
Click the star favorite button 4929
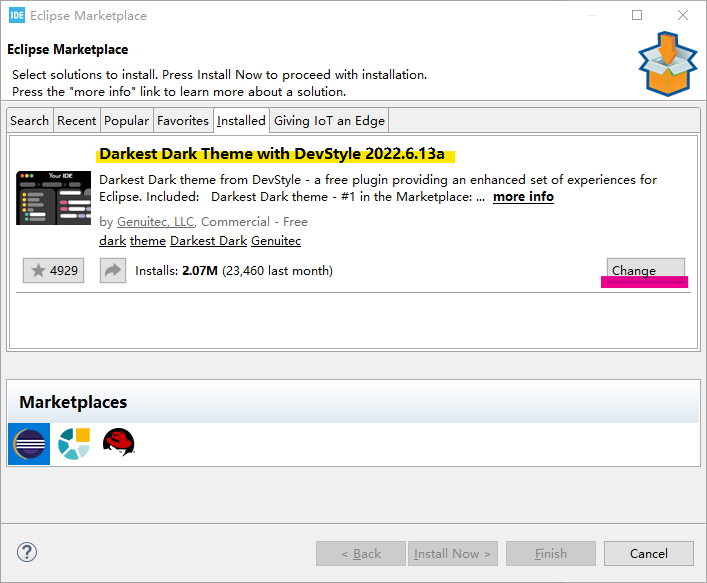(x=54, y=271)
